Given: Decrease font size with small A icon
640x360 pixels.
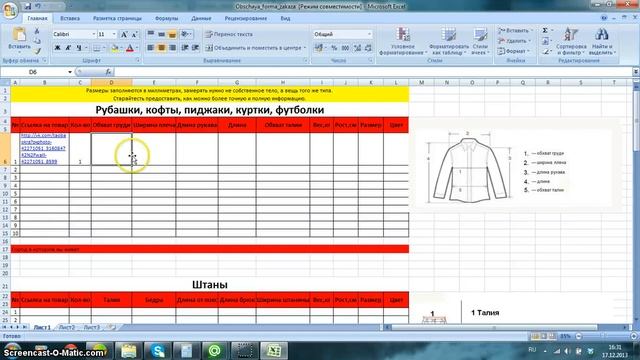Looking at the screenshot, I should coord(134,34).
